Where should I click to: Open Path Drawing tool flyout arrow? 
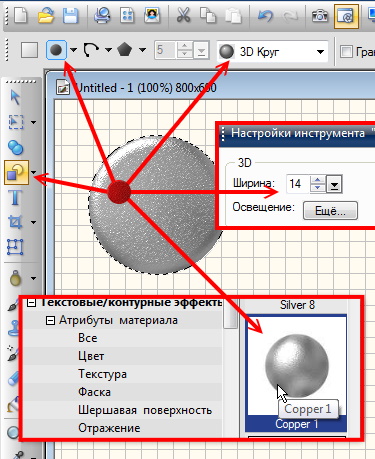coord(33,172)
